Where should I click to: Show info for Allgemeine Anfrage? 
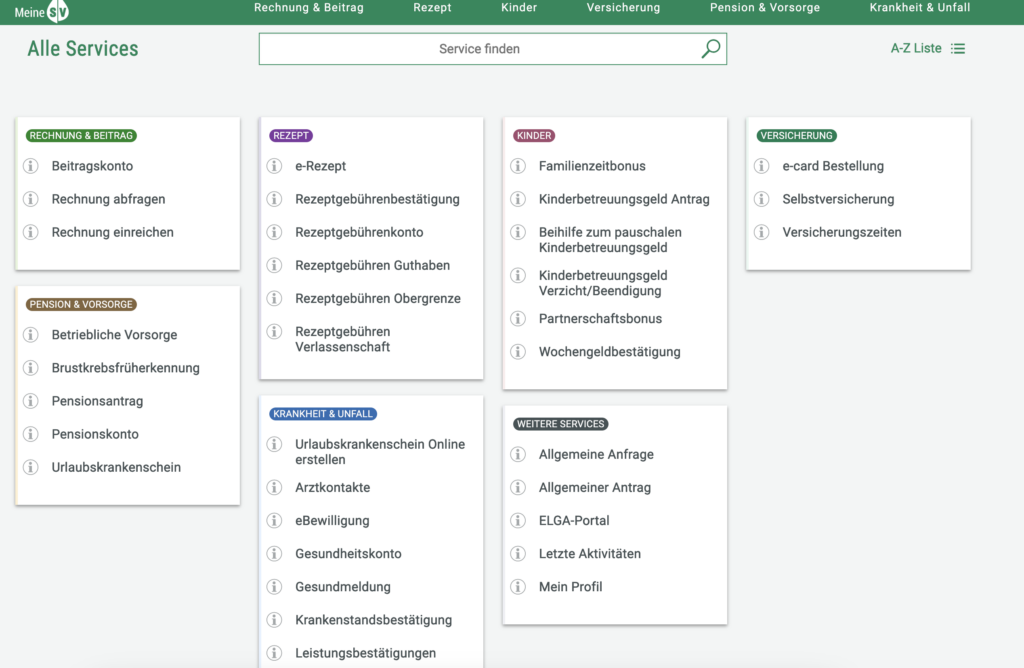tap(518, 454)
